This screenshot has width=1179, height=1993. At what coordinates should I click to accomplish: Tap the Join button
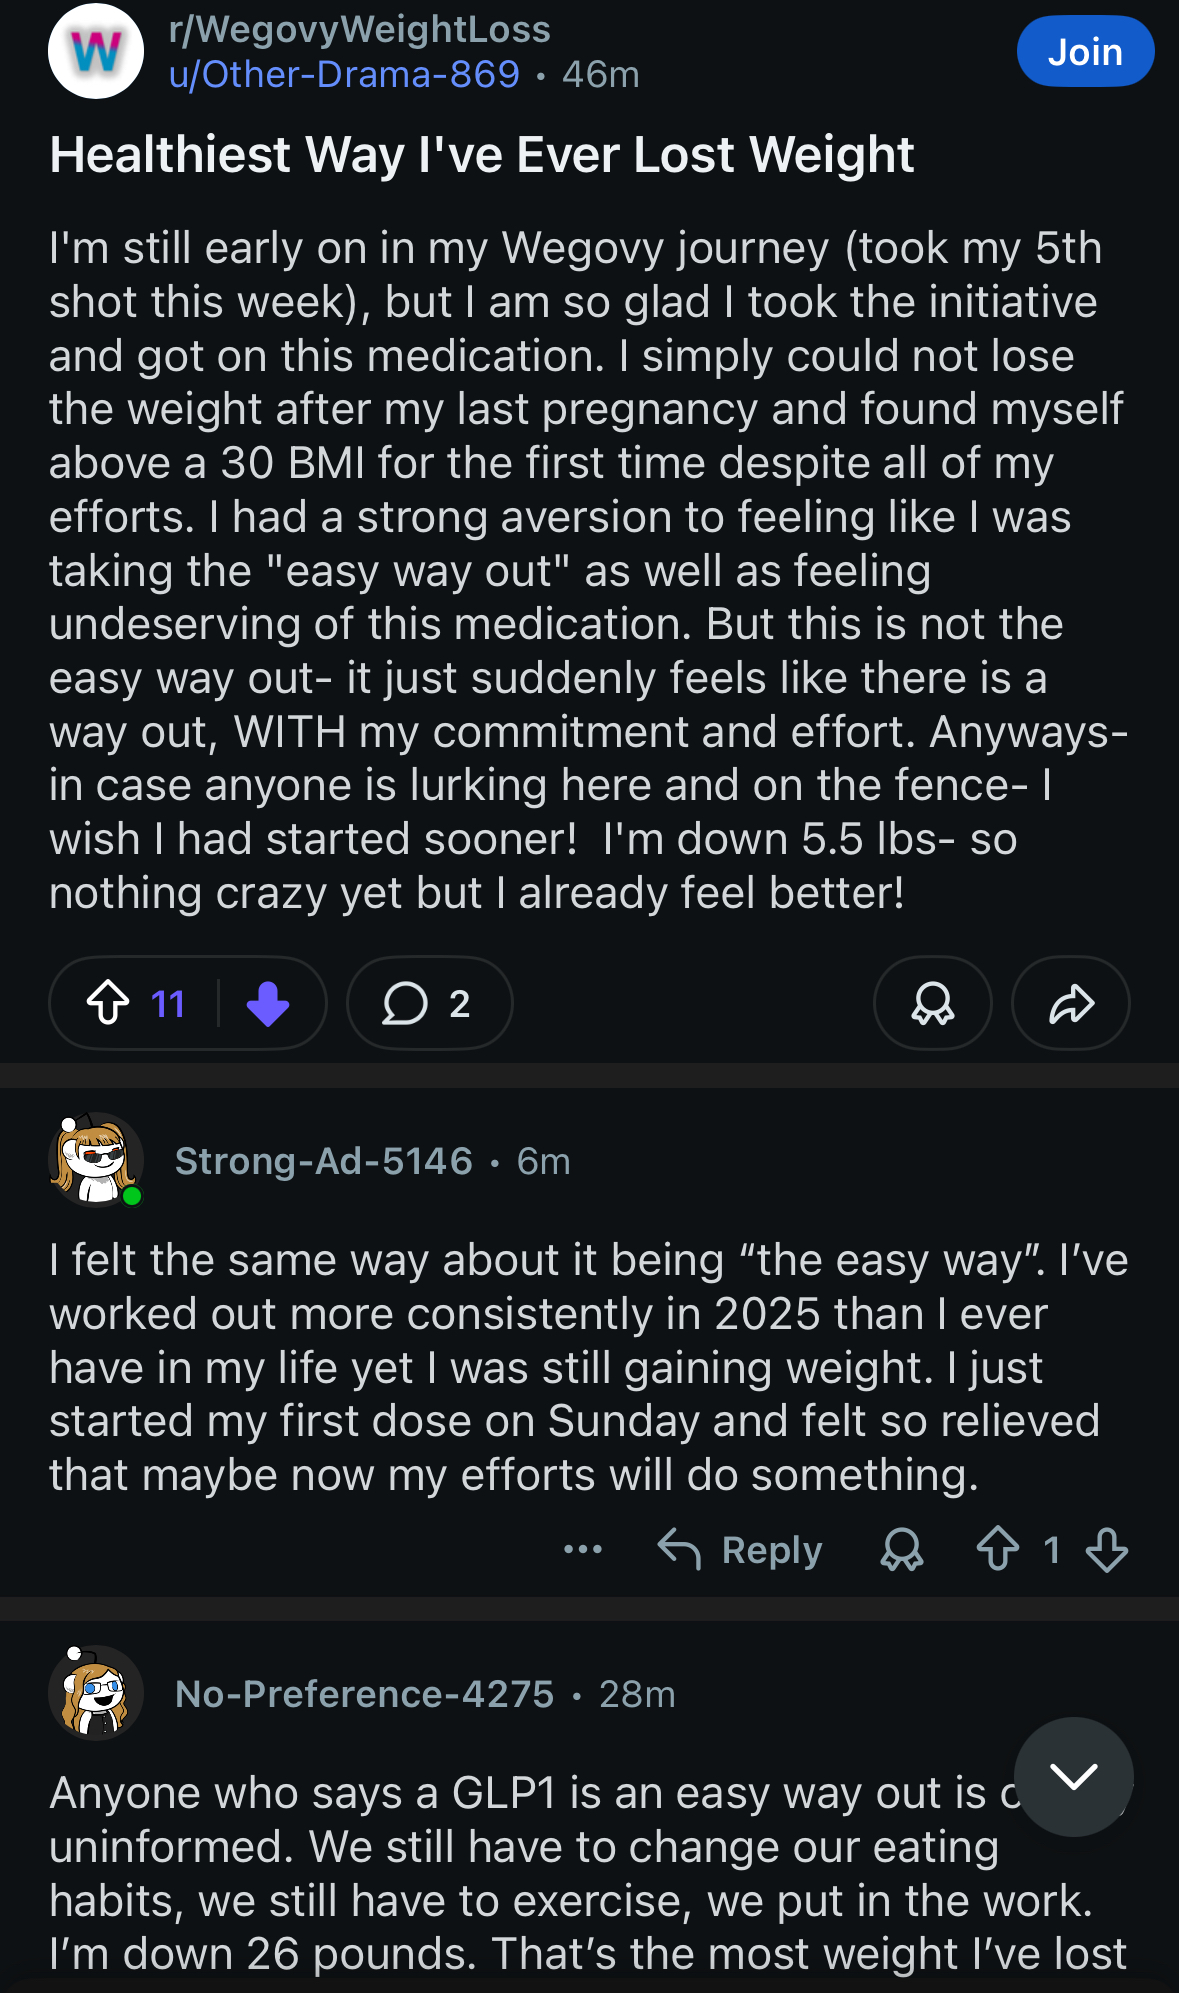click(x=1084, y=52)
